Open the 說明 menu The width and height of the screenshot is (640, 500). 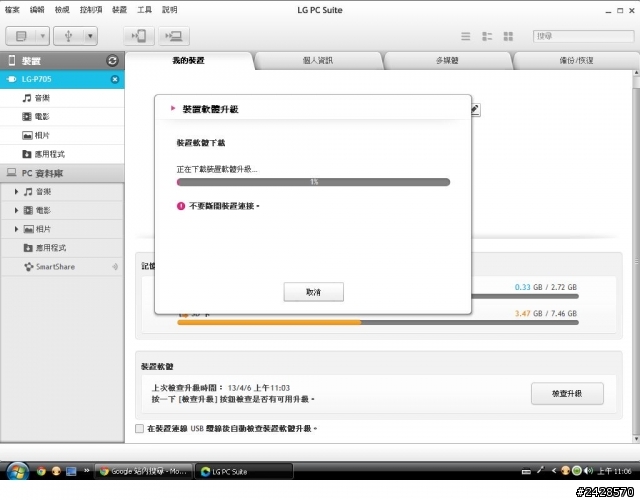coord(170,10)
